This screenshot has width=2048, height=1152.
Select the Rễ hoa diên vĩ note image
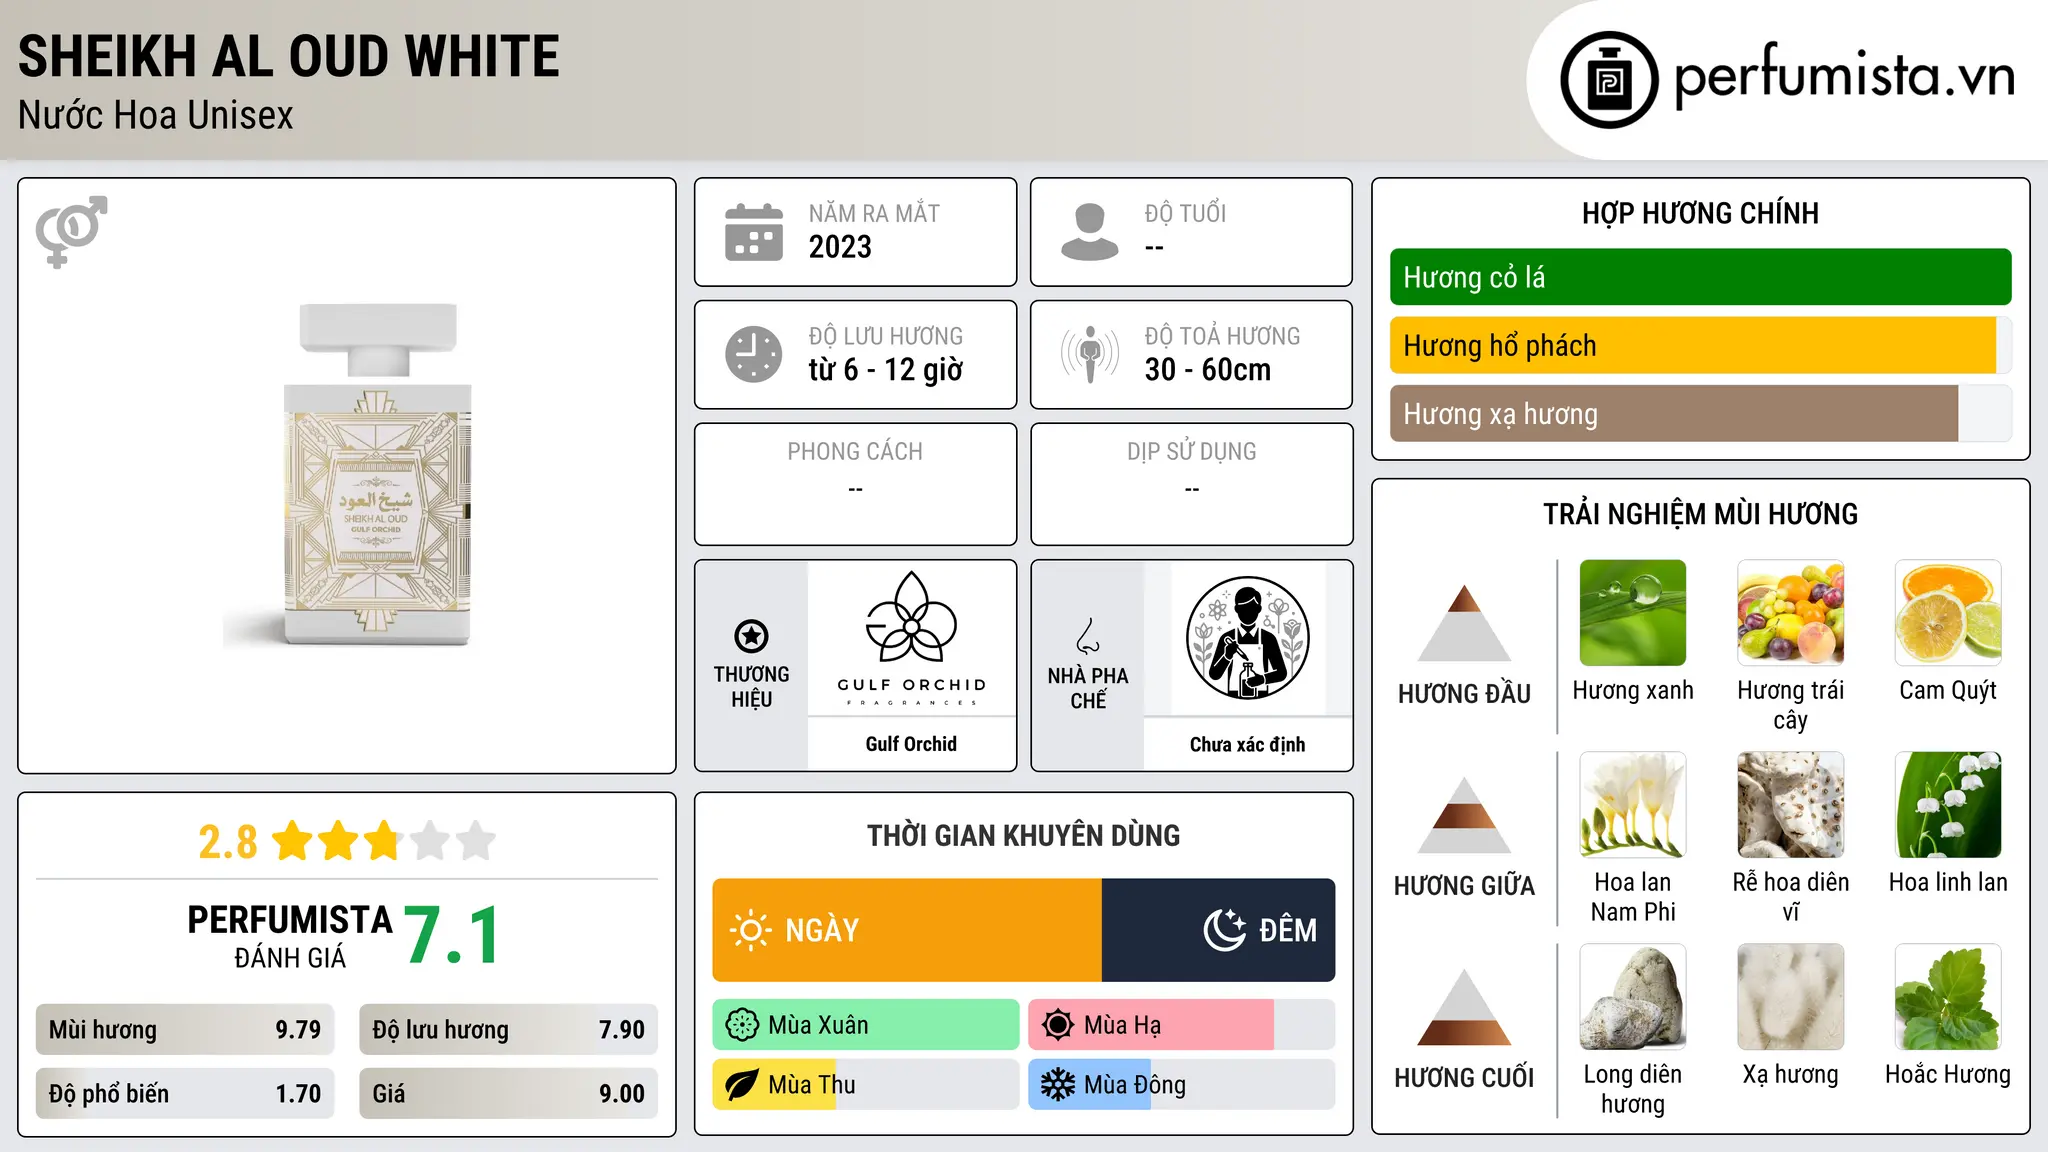pyautogui.click(x=1791, y=805)
